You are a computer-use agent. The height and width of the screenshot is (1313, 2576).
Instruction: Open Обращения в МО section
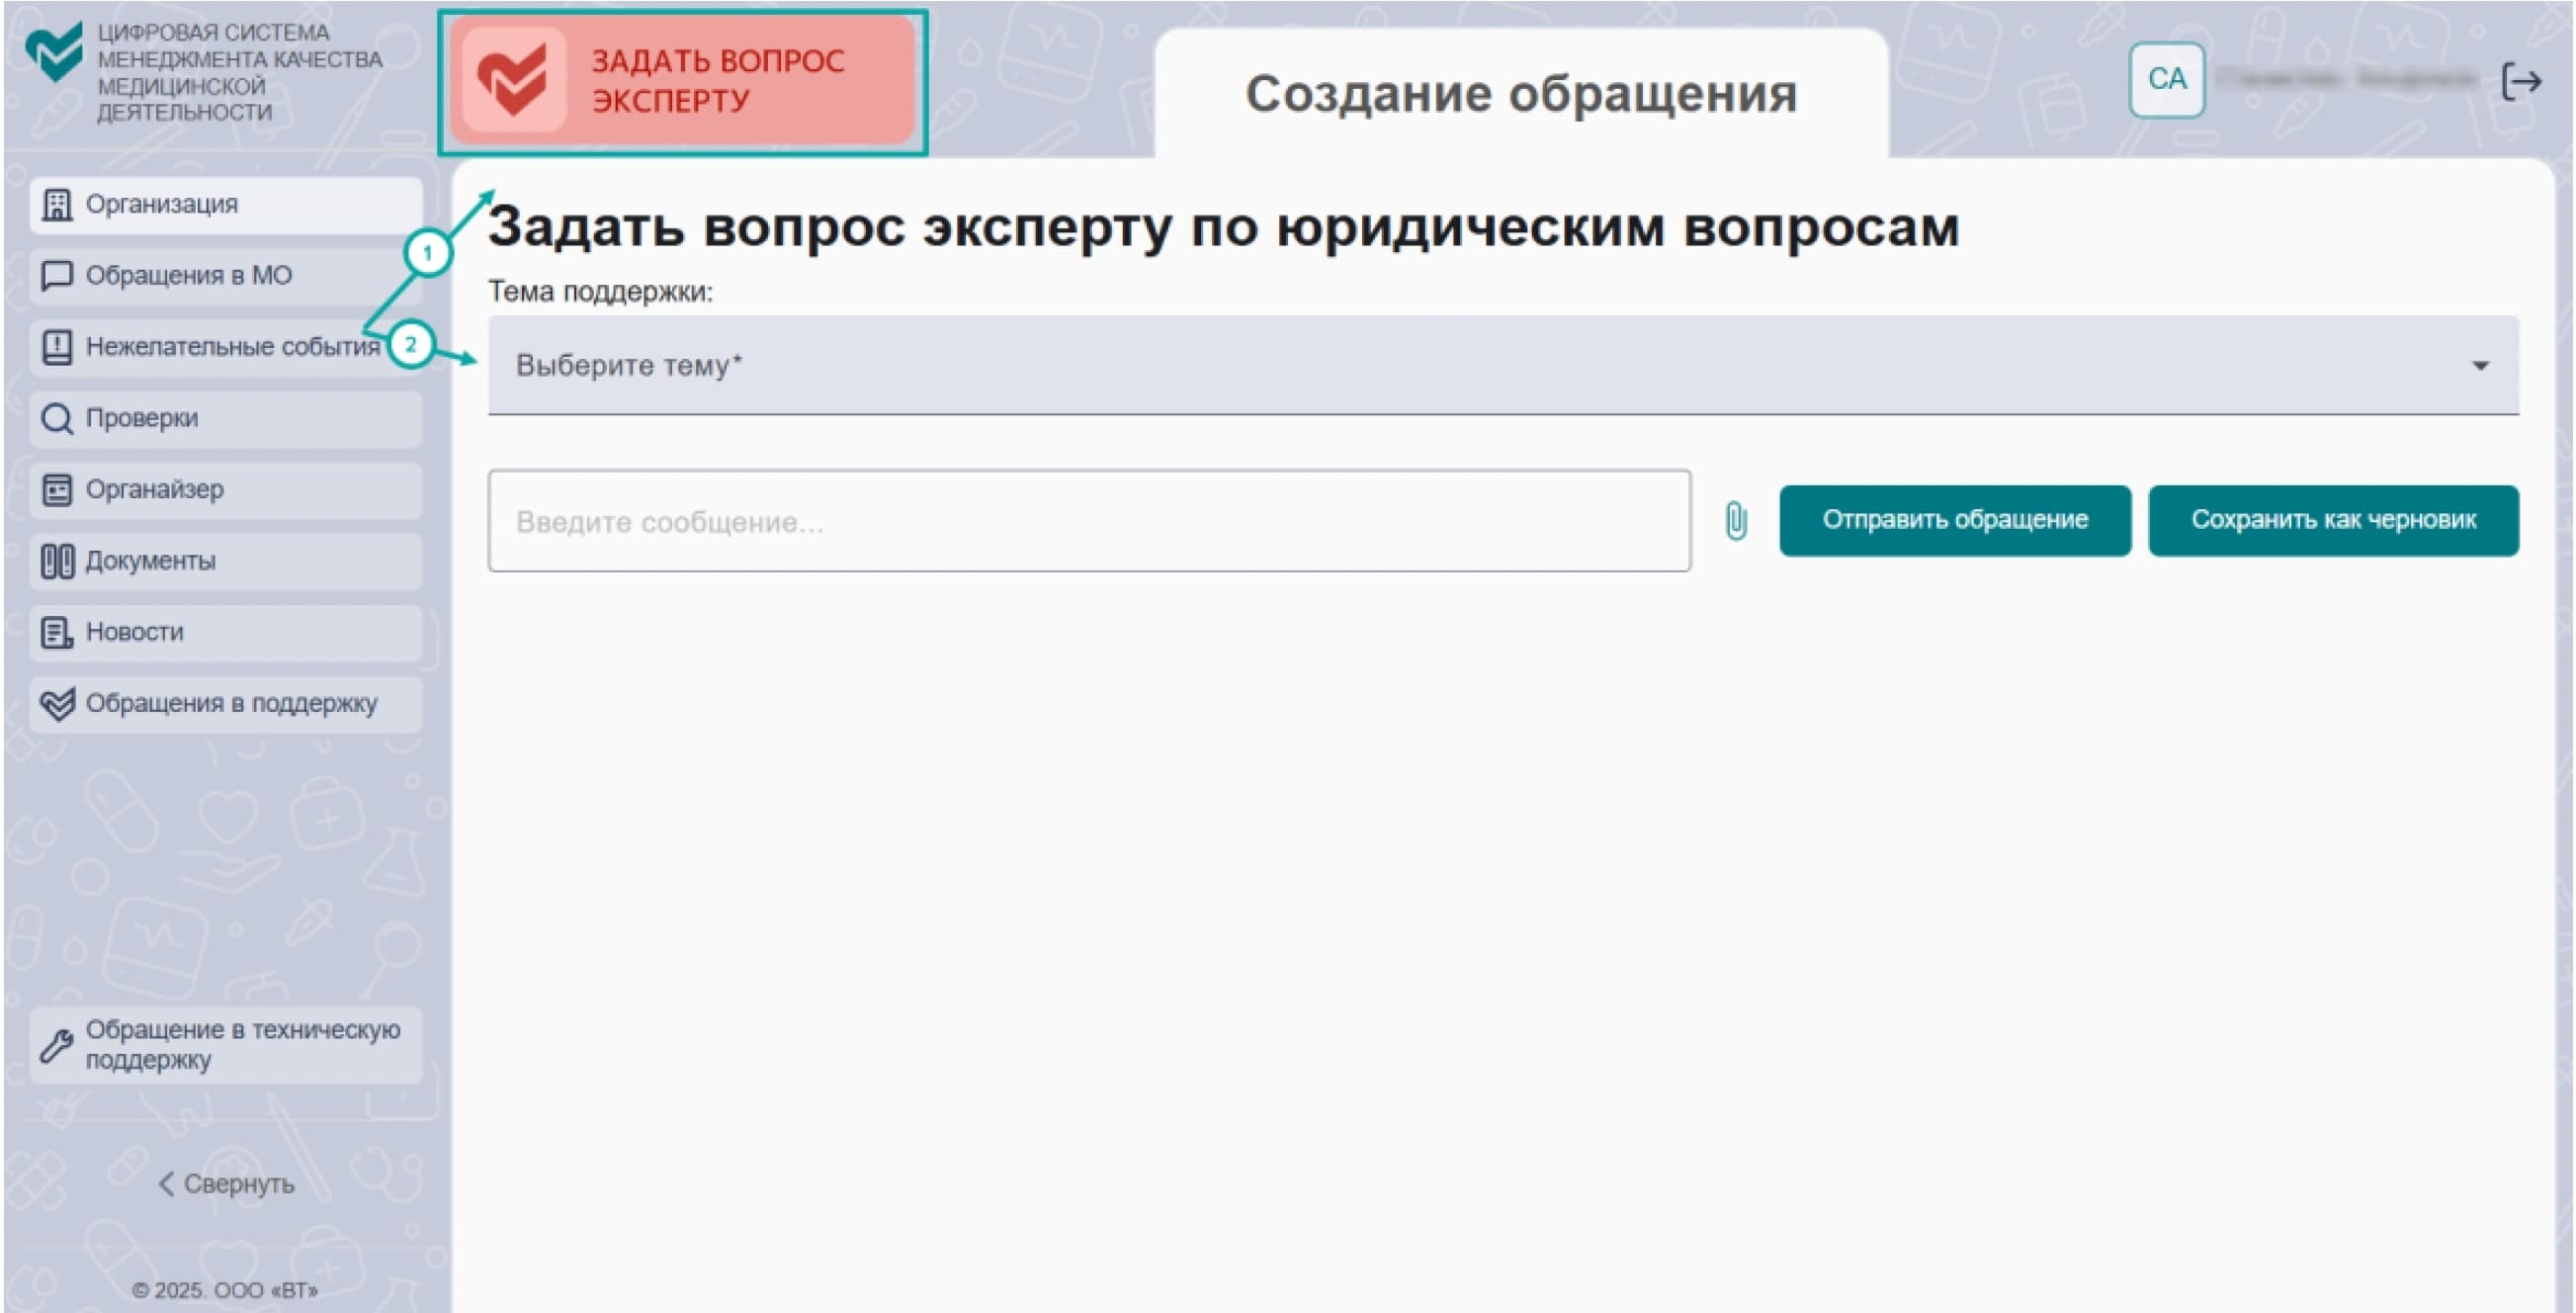[x=226, y=276]
